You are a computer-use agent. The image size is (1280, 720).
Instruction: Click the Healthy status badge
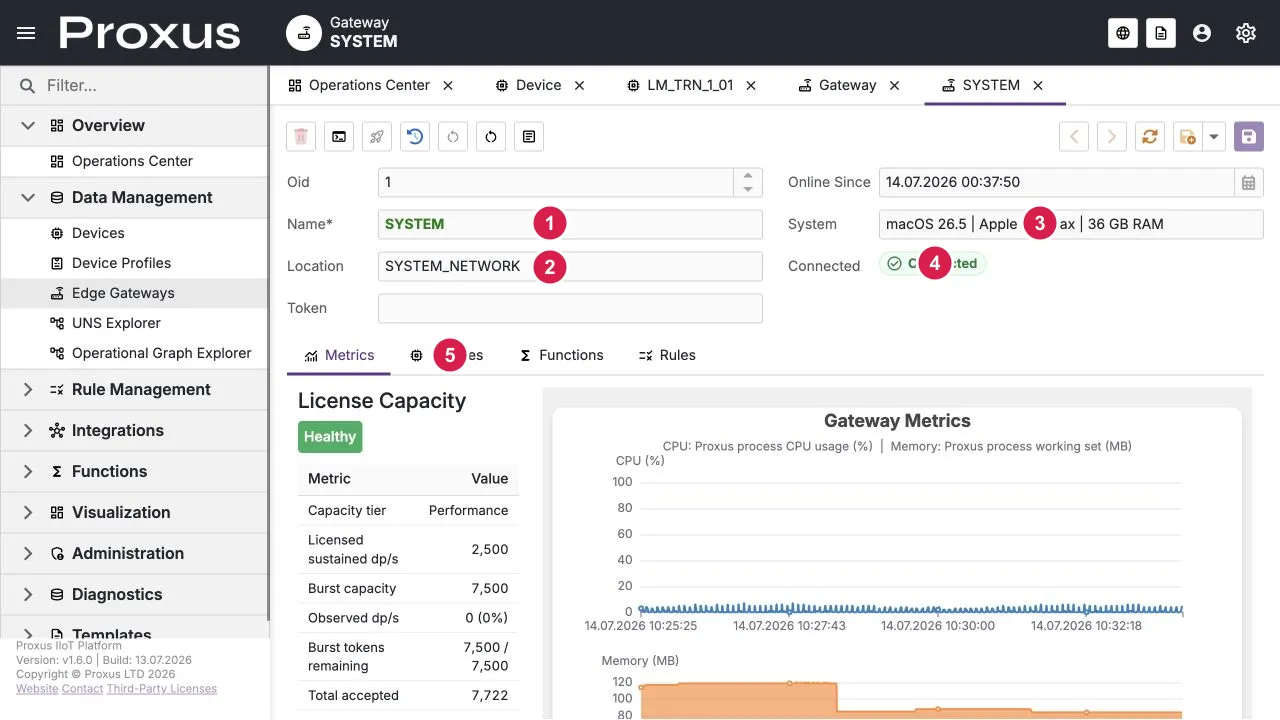(x=330, y=437)
